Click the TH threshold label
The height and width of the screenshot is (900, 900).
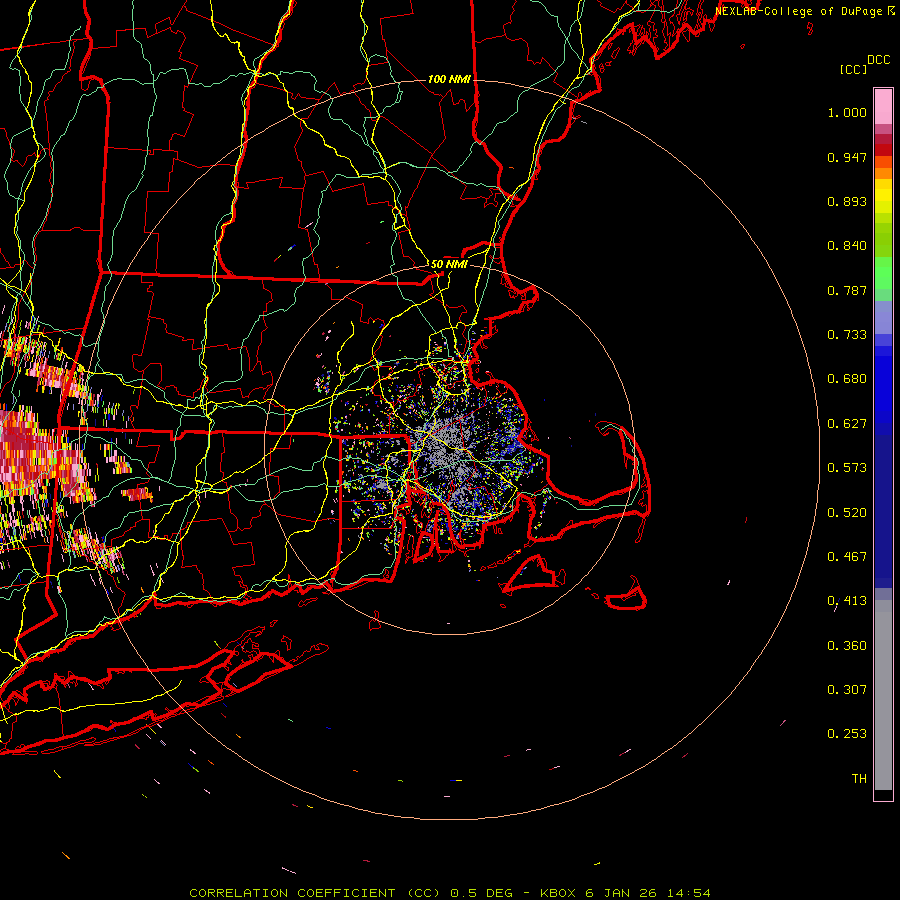coord(859,779)
